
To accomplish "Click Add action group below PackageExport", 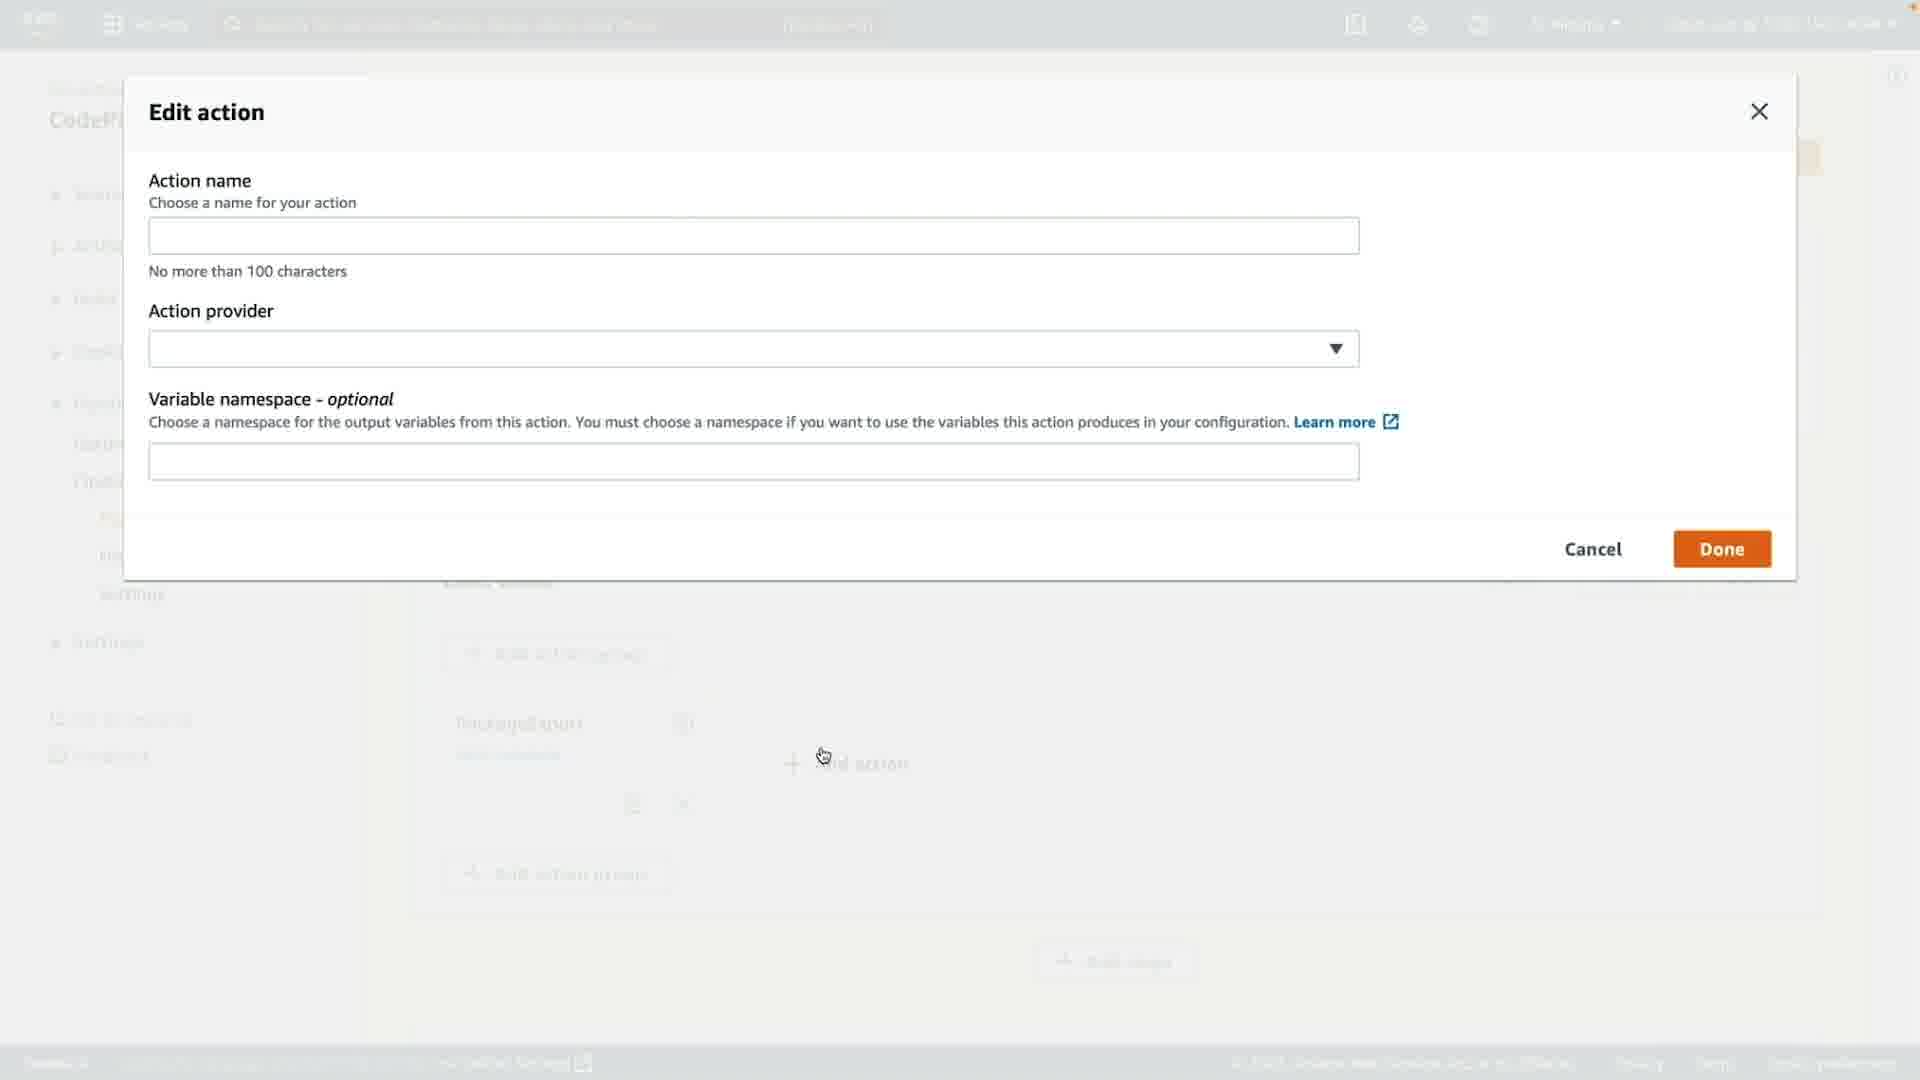I will 558,874.
